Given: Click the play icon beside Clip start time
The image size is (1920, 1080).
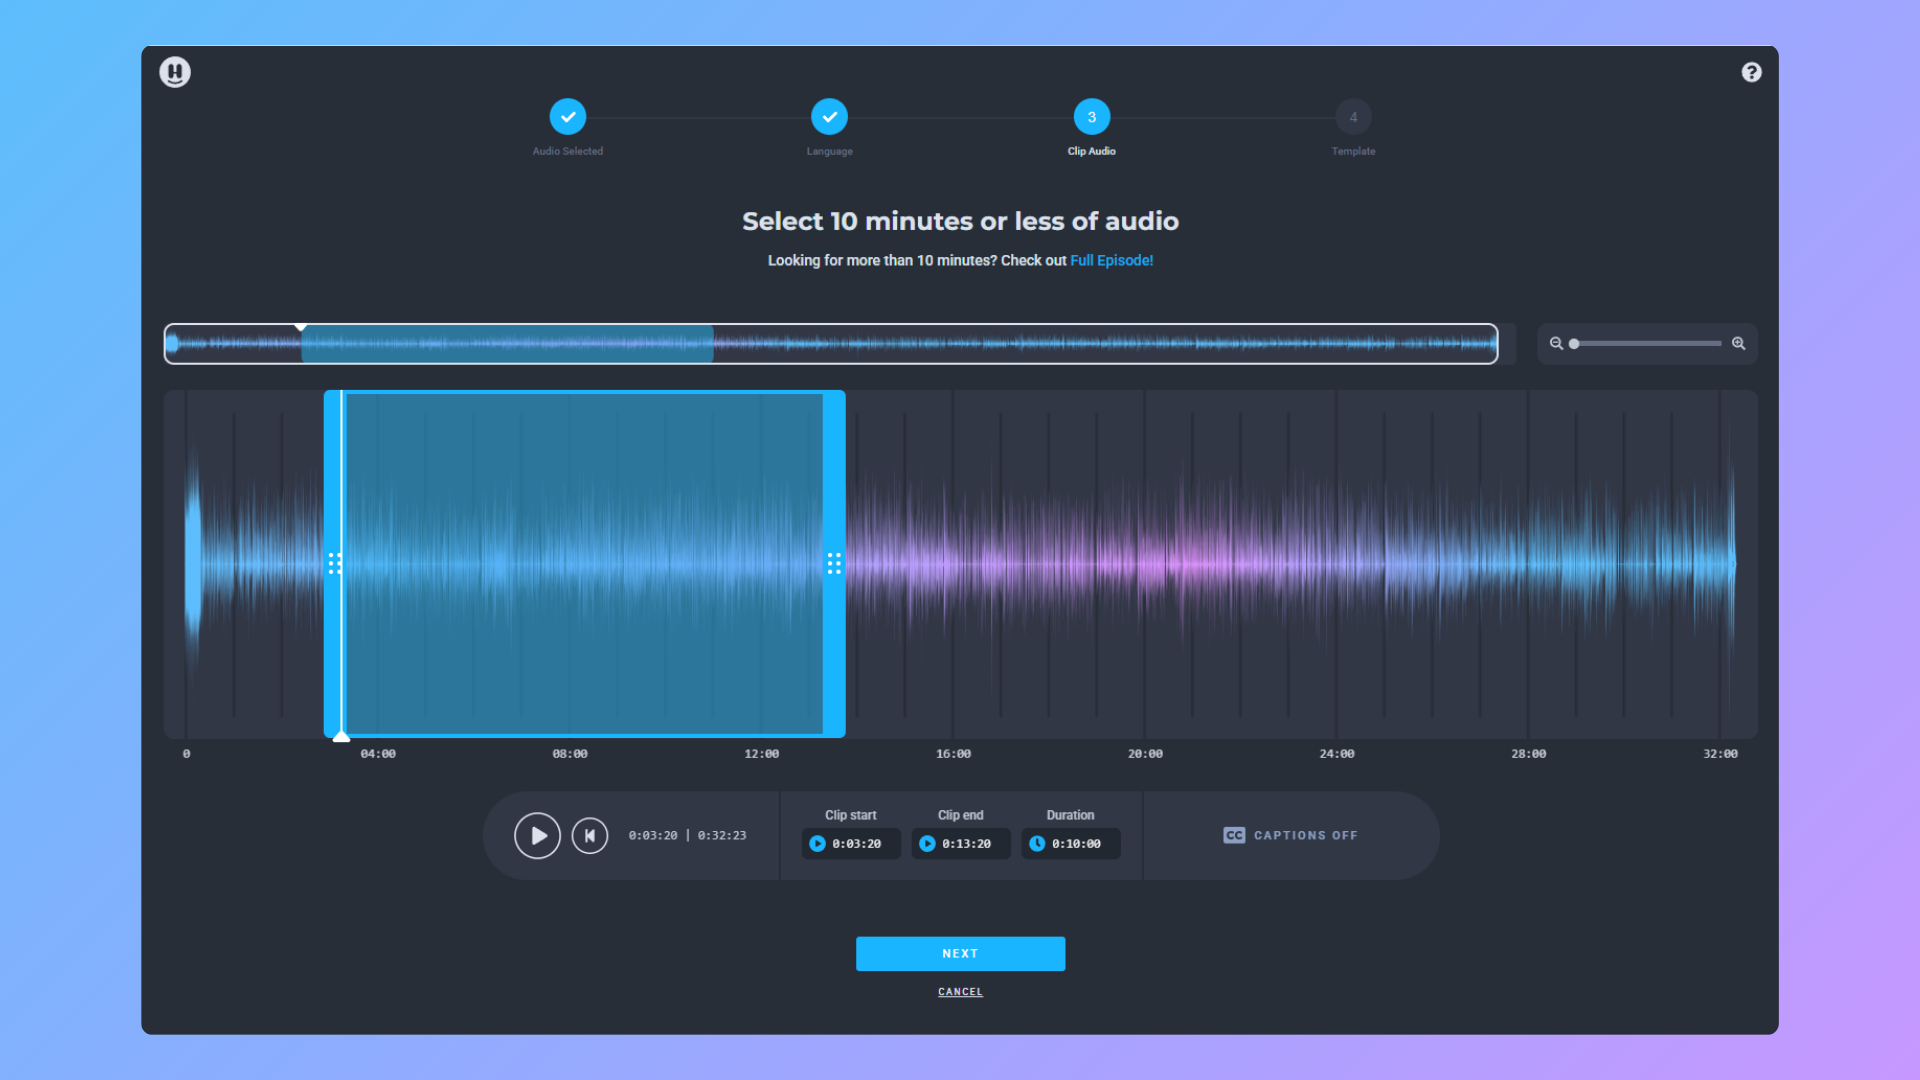Looking at the screenshot, I should (818, 844).
